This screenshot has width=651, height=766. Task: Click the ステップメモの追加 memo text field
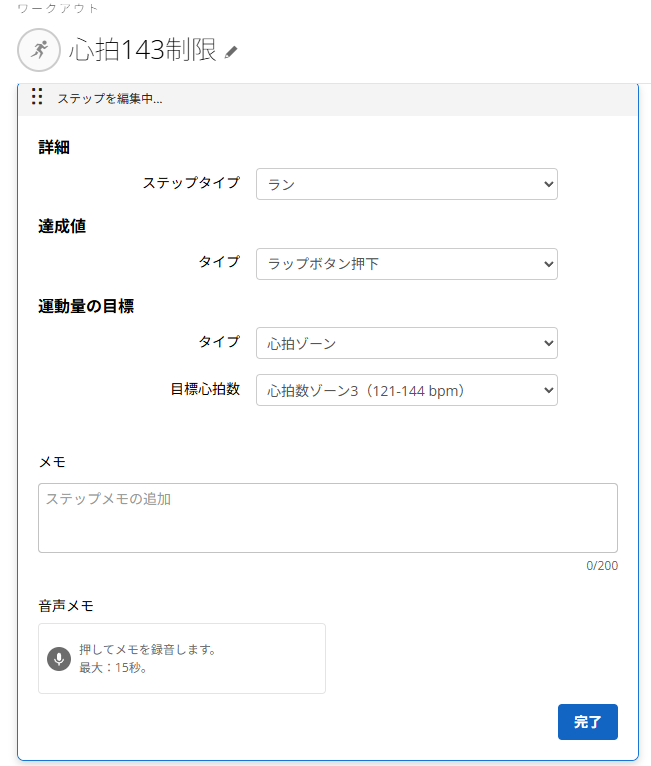(x=328, y=518)
